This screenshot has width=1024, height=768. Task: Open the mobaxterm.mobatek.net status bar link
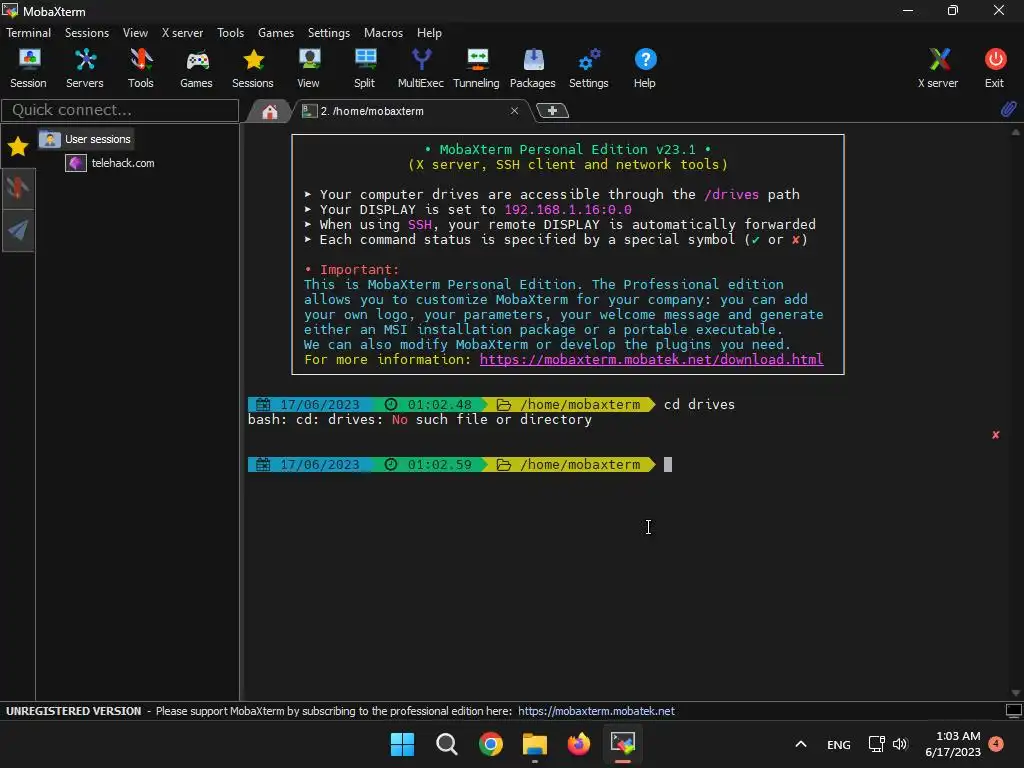click(x=596, y=711)
